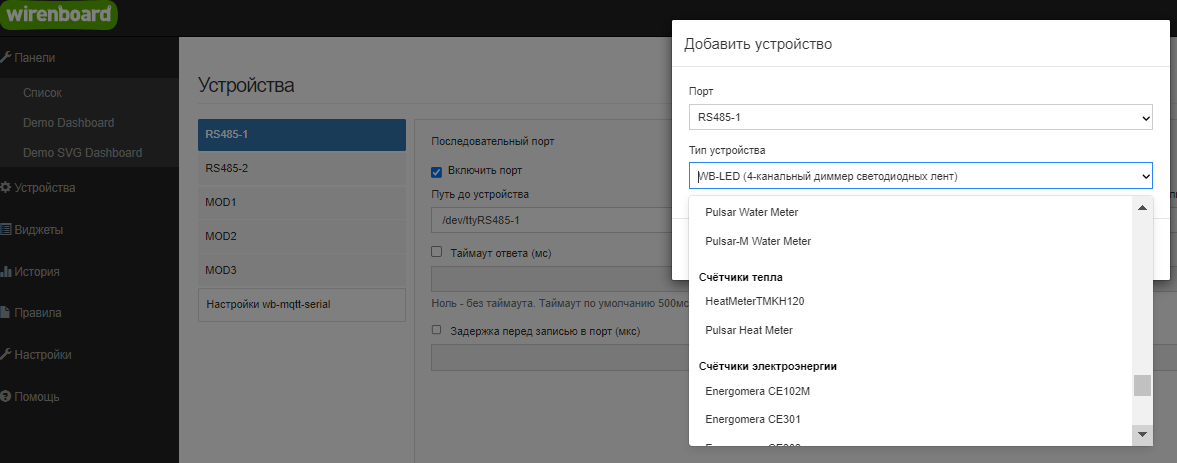Open Настройки wb-mqtt-serial tab
The height and width of the screenshot is (463, 1177).
pyautogui.click(x=302, y=305)
